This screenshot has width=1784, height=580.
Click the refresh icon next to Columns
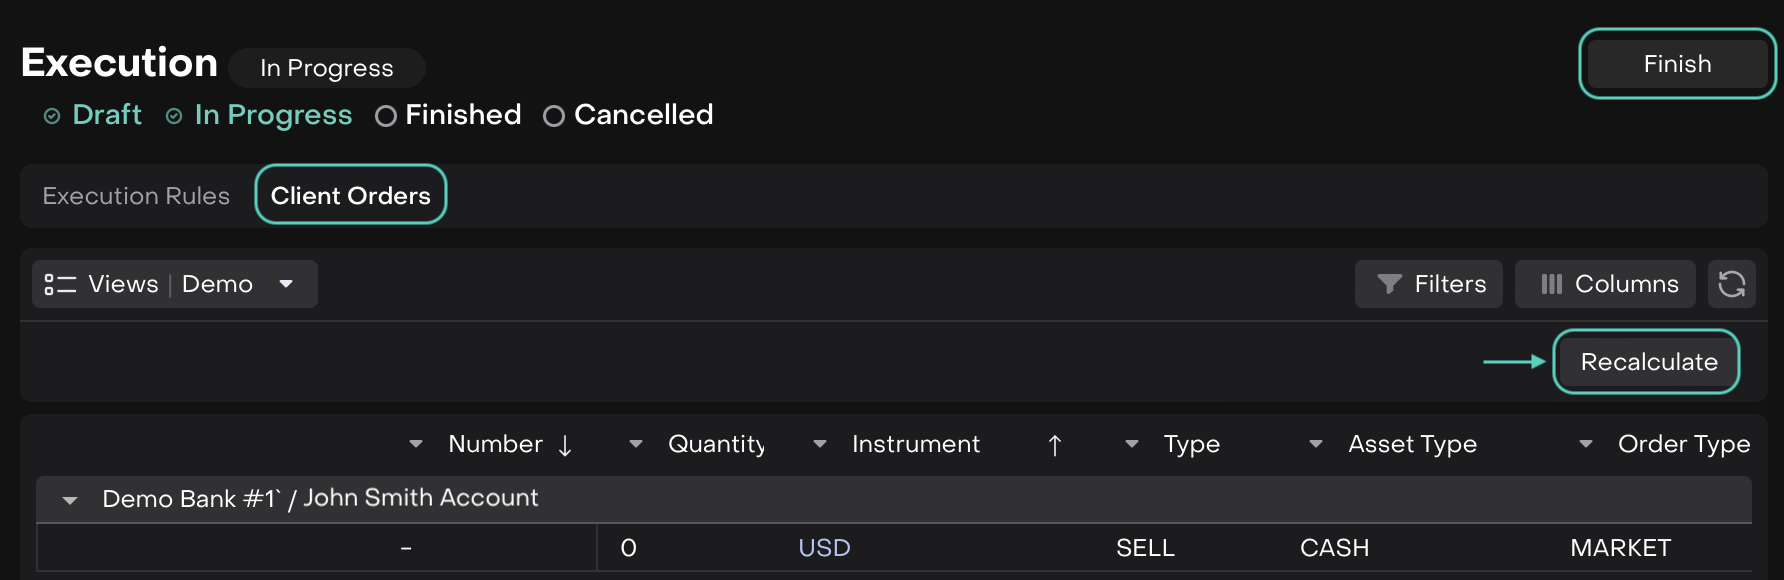(x=1732, y=284)
